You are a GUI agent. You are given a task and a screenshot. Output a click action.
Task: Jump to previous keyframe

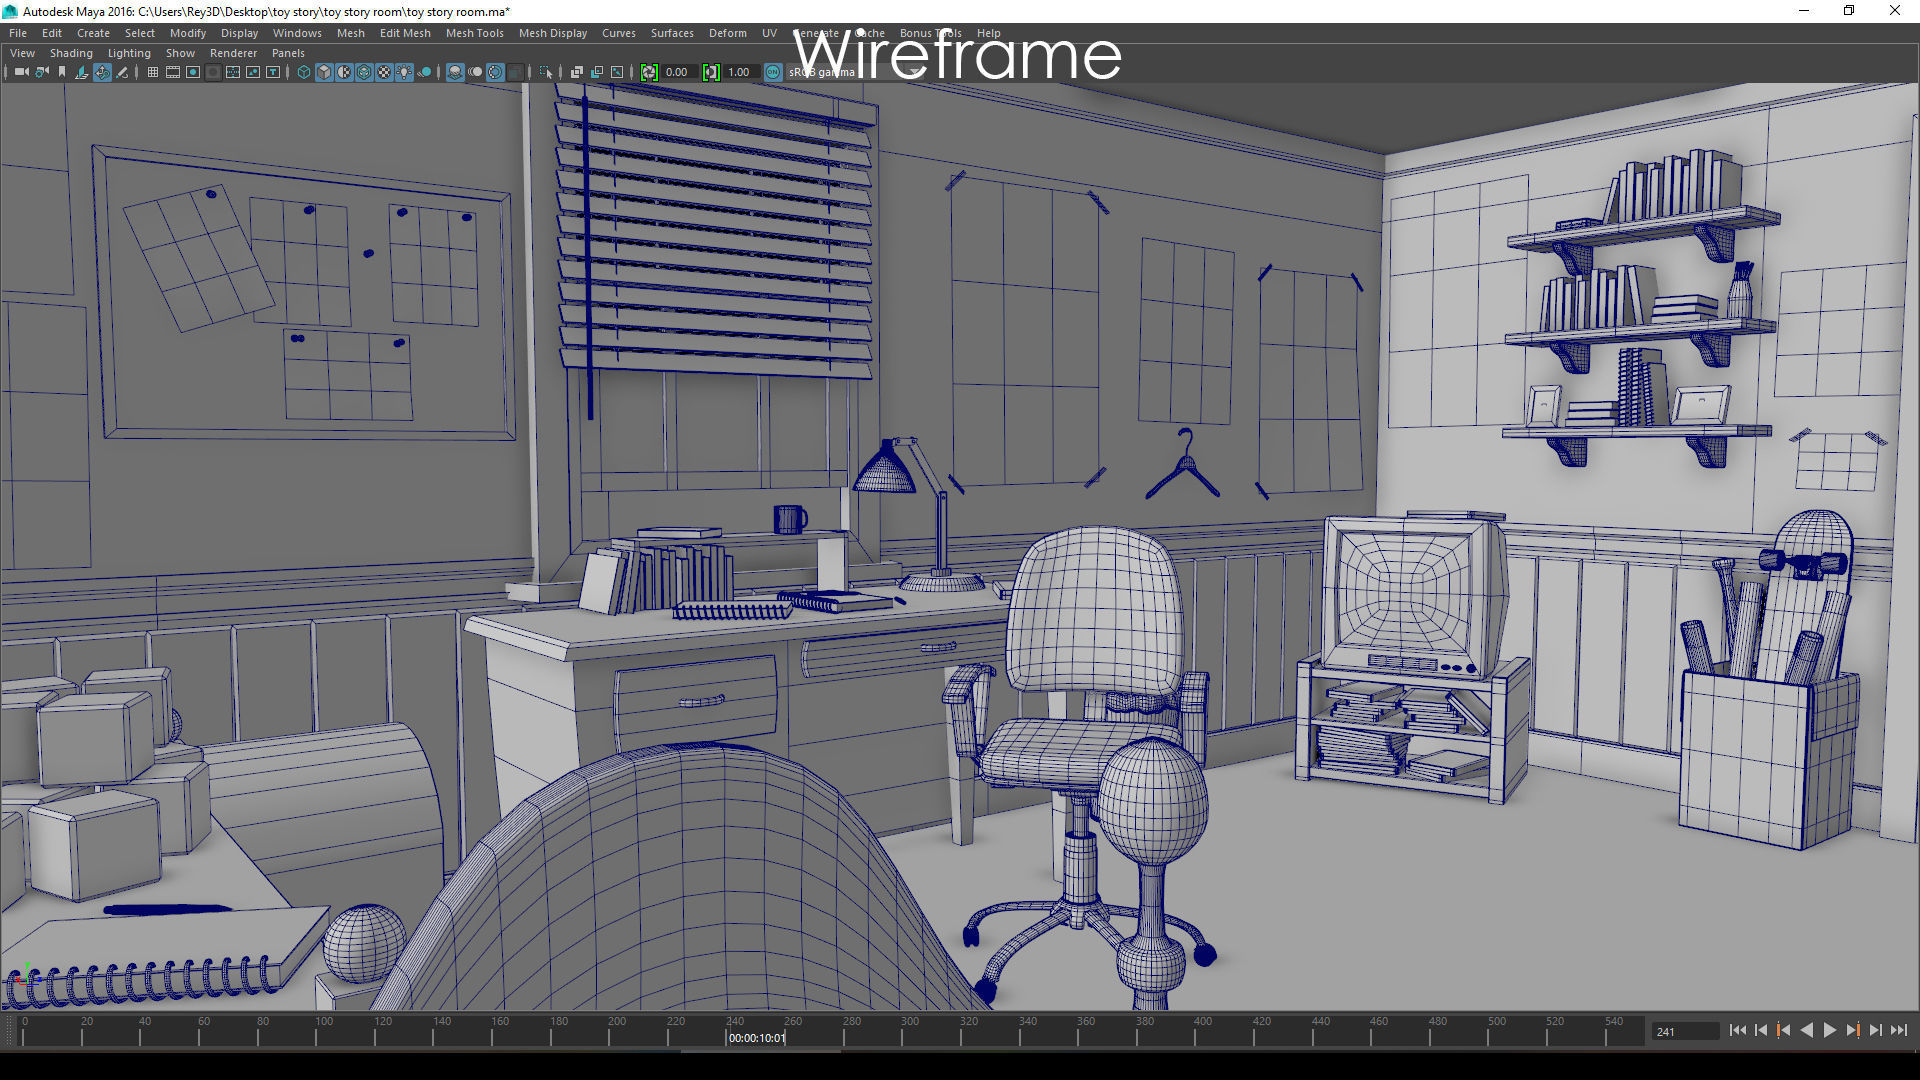[x=1784, y=1030]
